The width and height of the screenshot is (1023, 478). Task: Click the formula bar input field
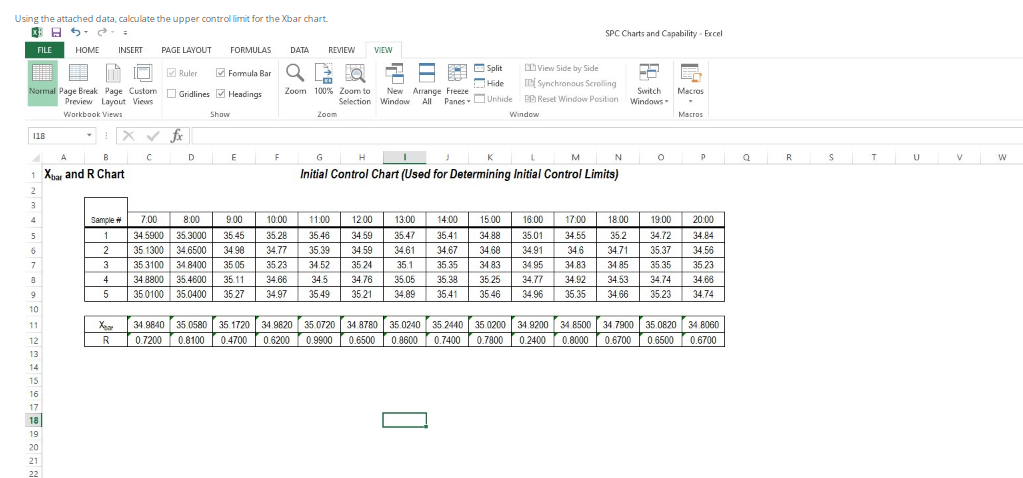[x=607, y=136]
